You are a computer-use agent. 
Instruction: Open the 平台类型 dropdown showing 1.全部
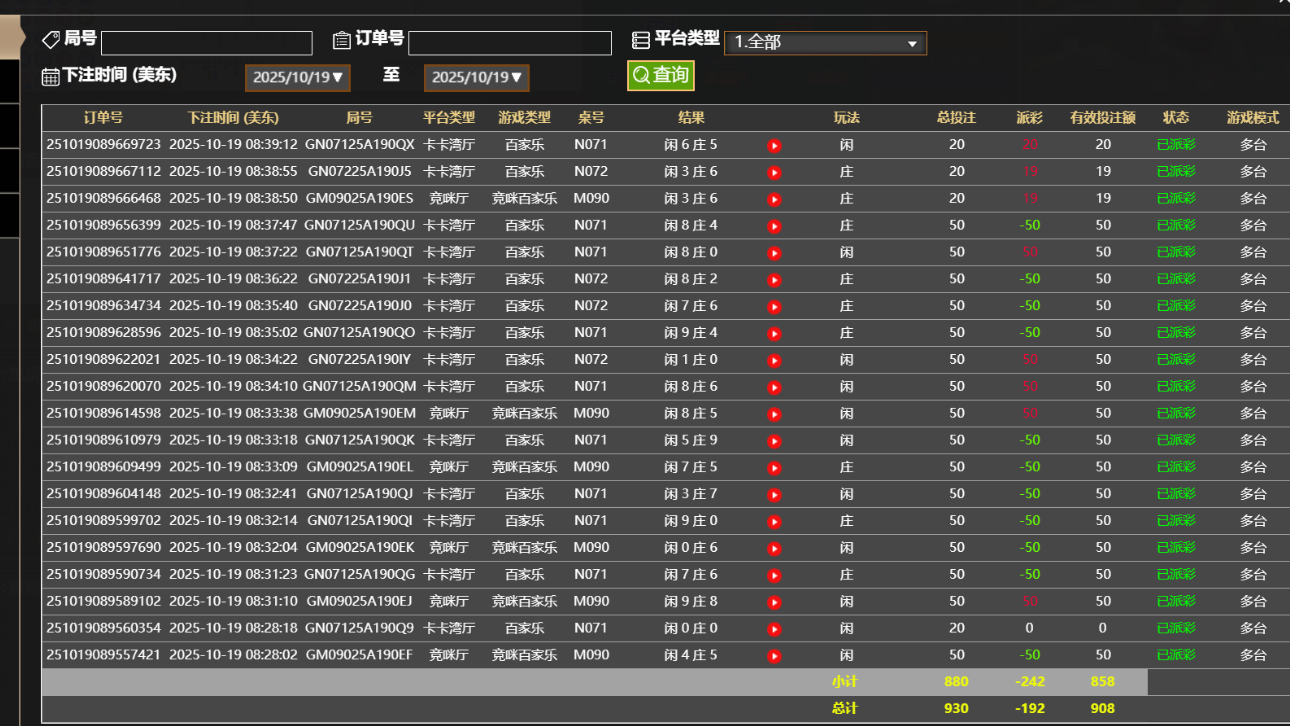click(x=825, y=43)
